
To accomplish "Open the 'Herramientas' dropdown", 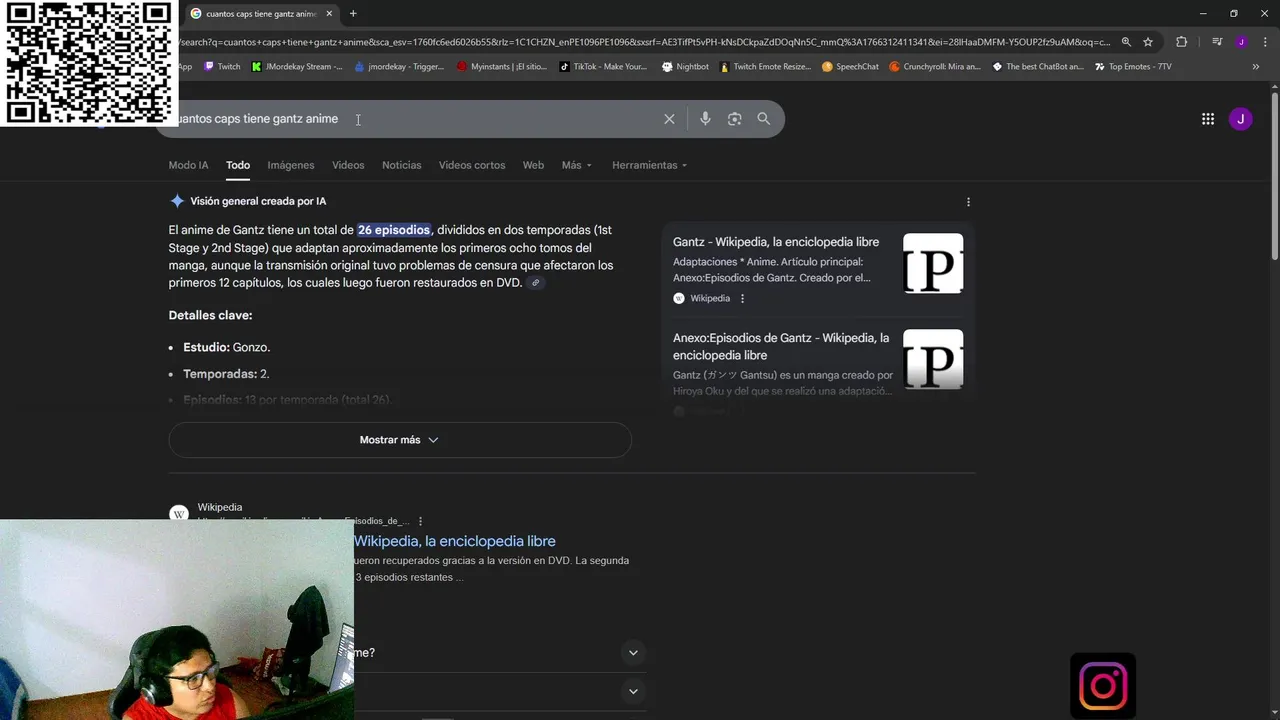I will [650, 165].
